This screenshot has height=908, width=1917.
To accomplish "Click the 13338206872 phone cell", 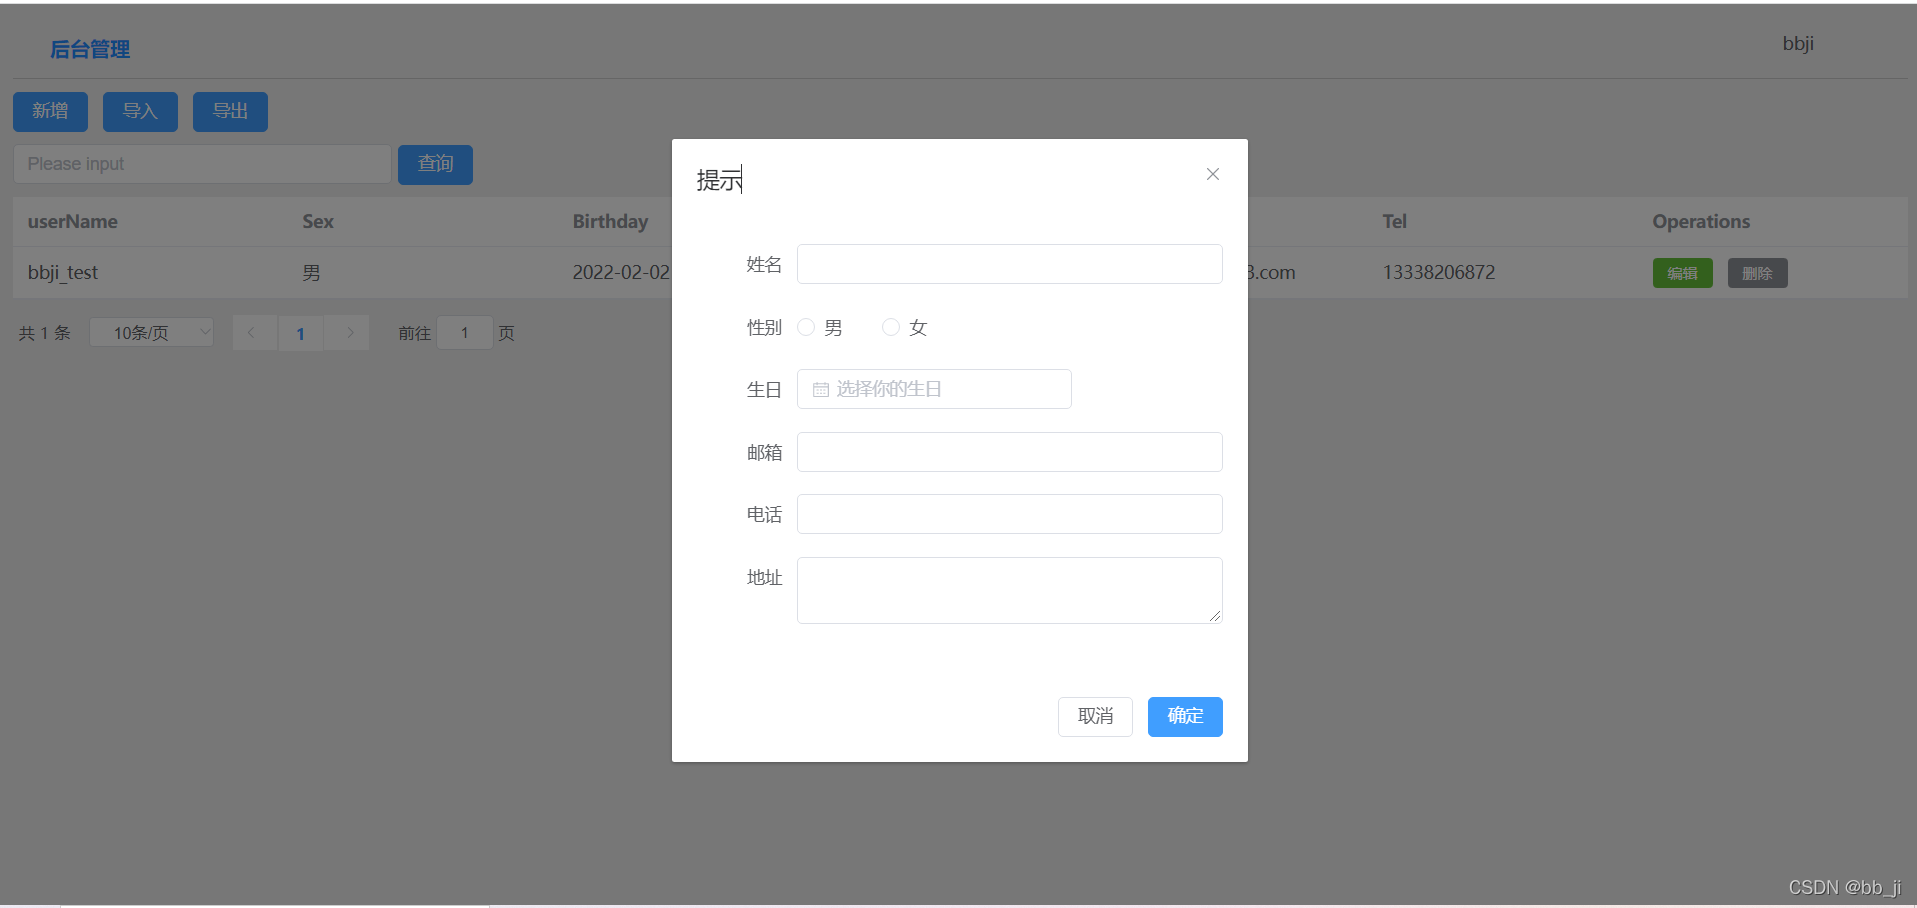I will [1438, 272].
